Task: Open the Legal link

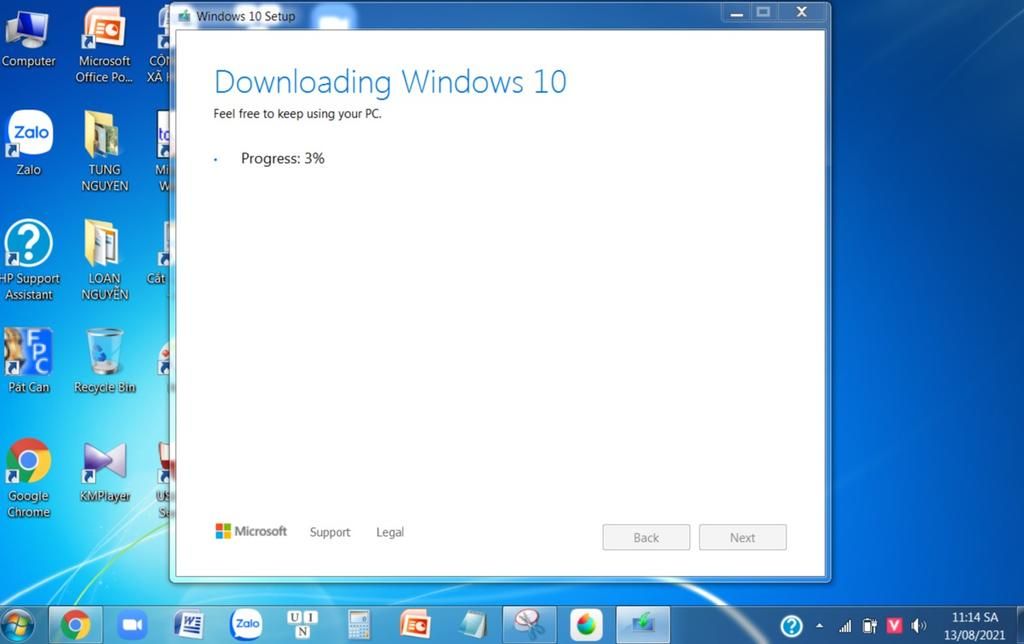Action: click(390, 532)
